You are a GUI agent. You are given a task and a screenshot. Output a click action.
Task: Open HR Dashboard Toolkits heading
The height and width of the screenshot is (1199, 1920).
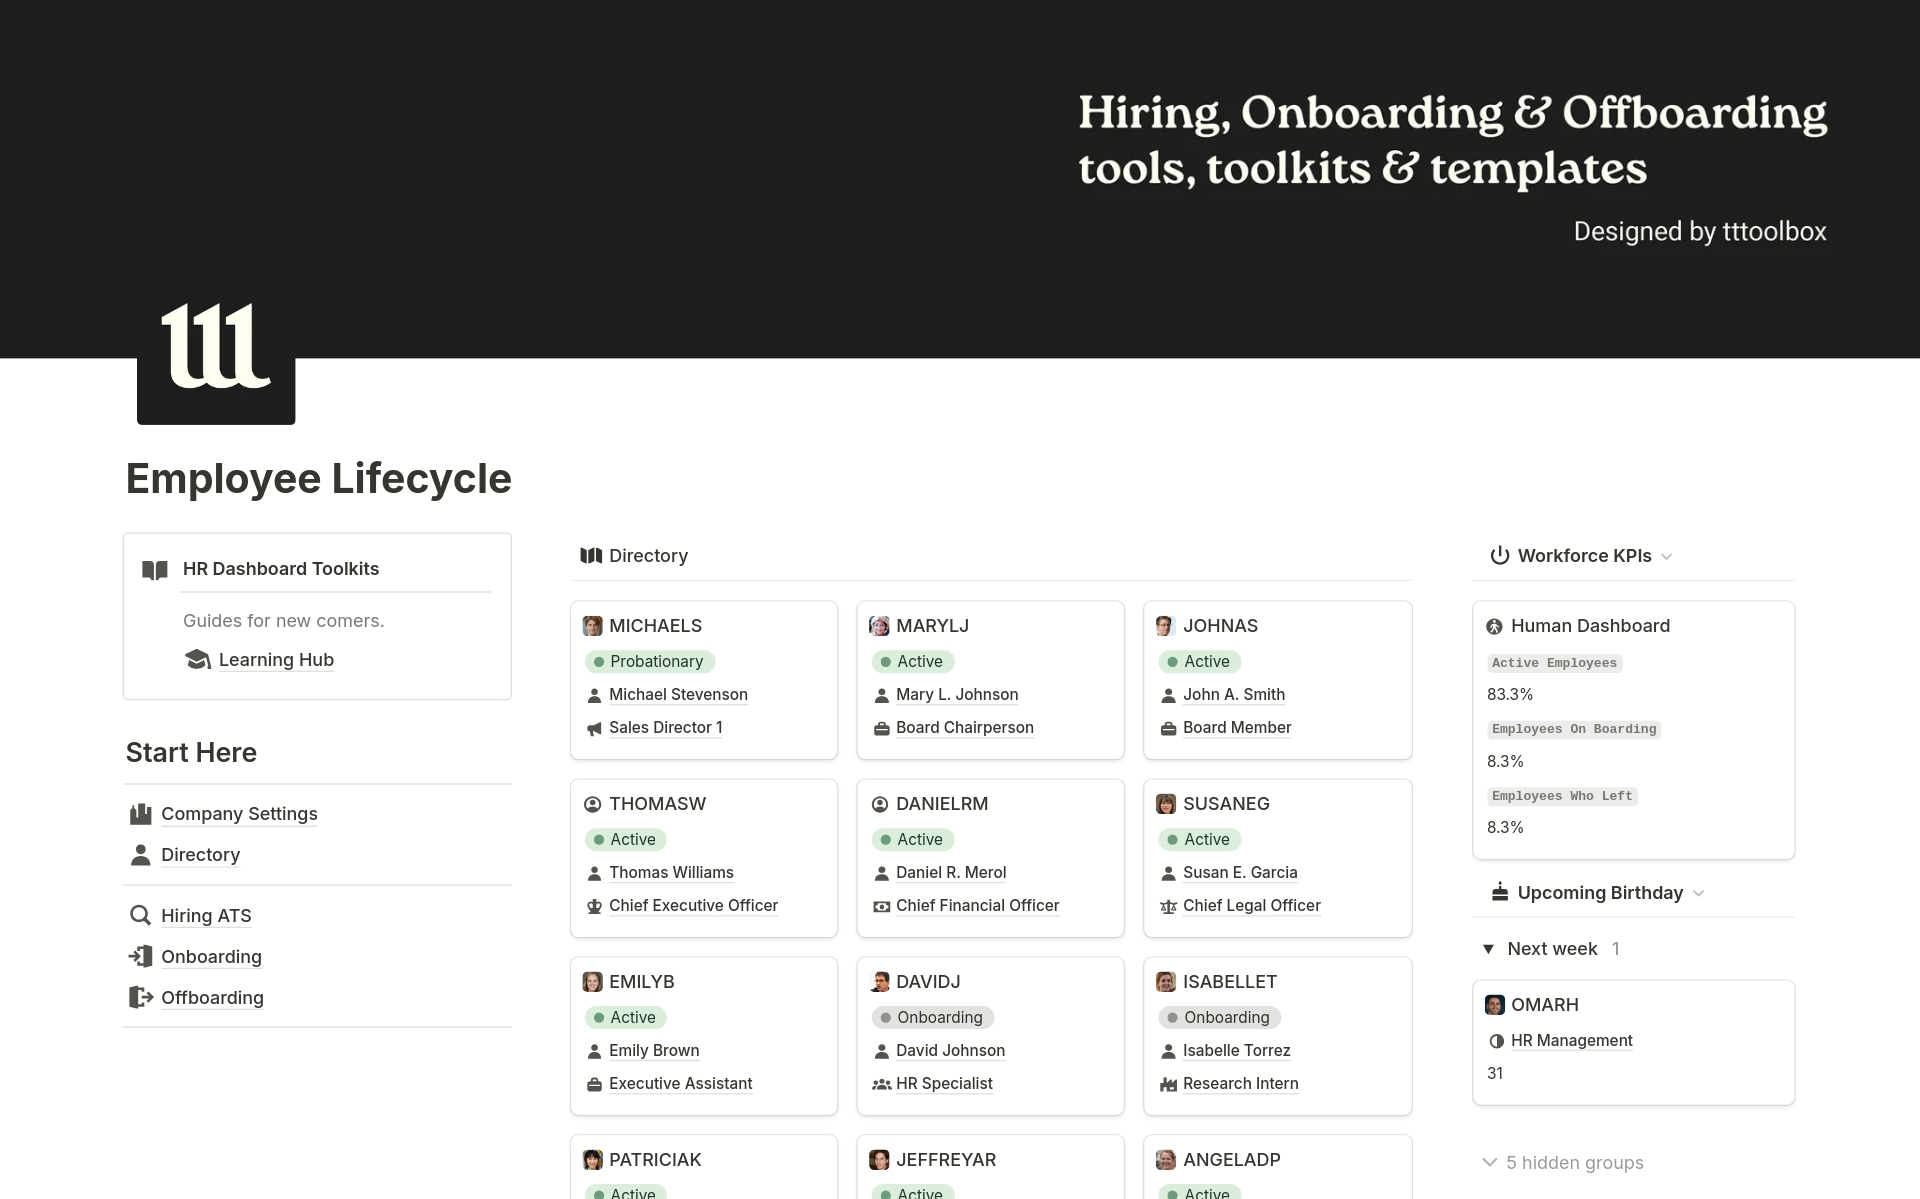pos(281,569)
